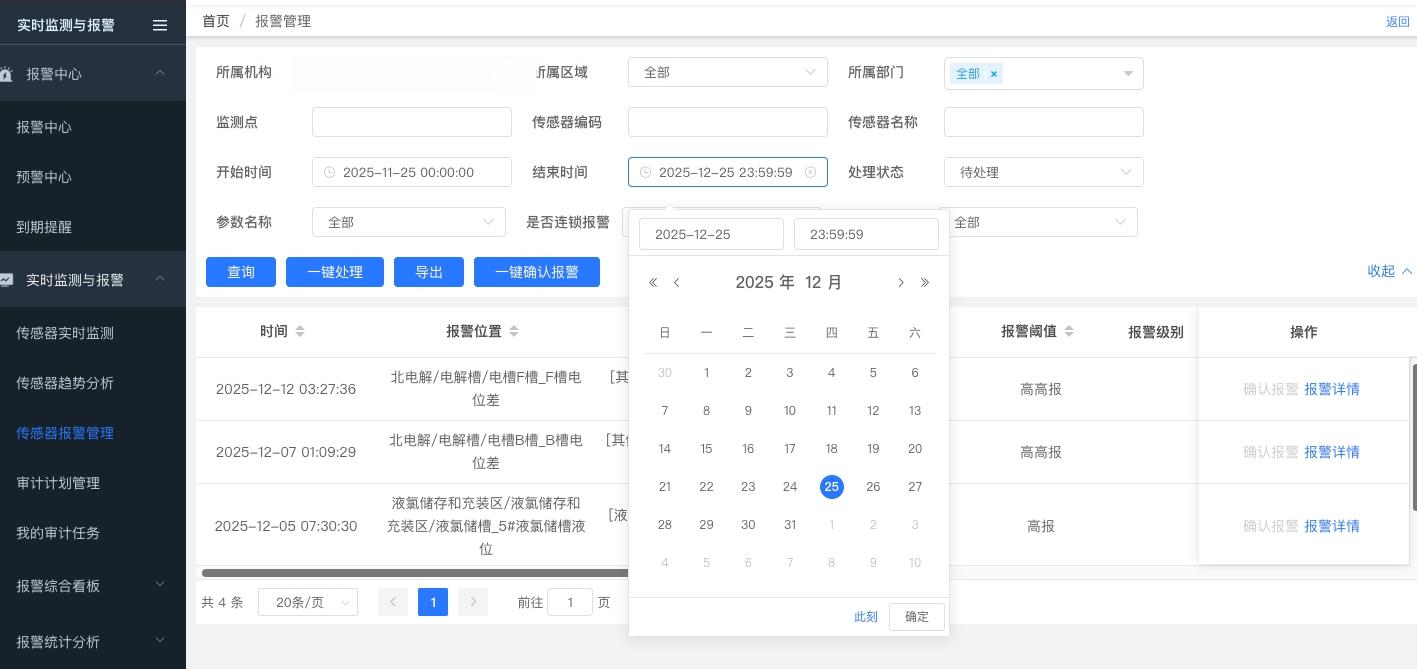
Task: Go to previous year in the calendar
Action: point(653,283)
